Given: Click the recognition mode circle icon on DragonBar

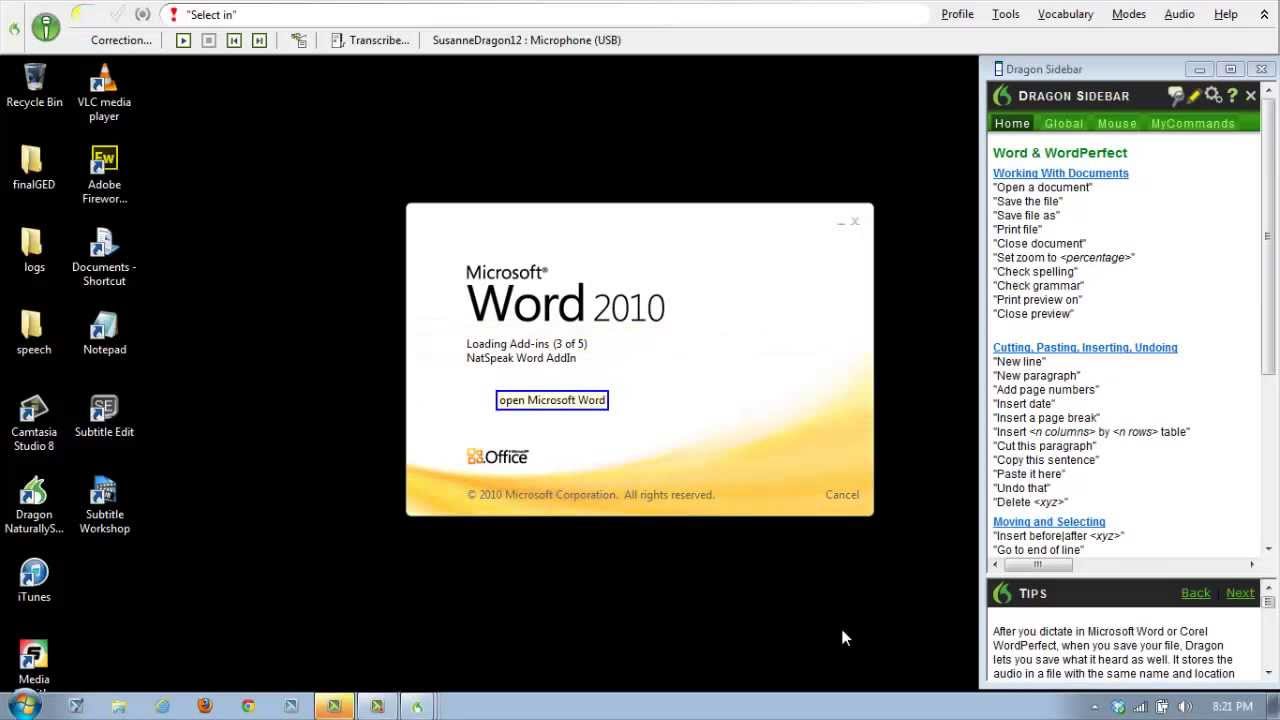Looking at the screenshot, I should 143,14.
